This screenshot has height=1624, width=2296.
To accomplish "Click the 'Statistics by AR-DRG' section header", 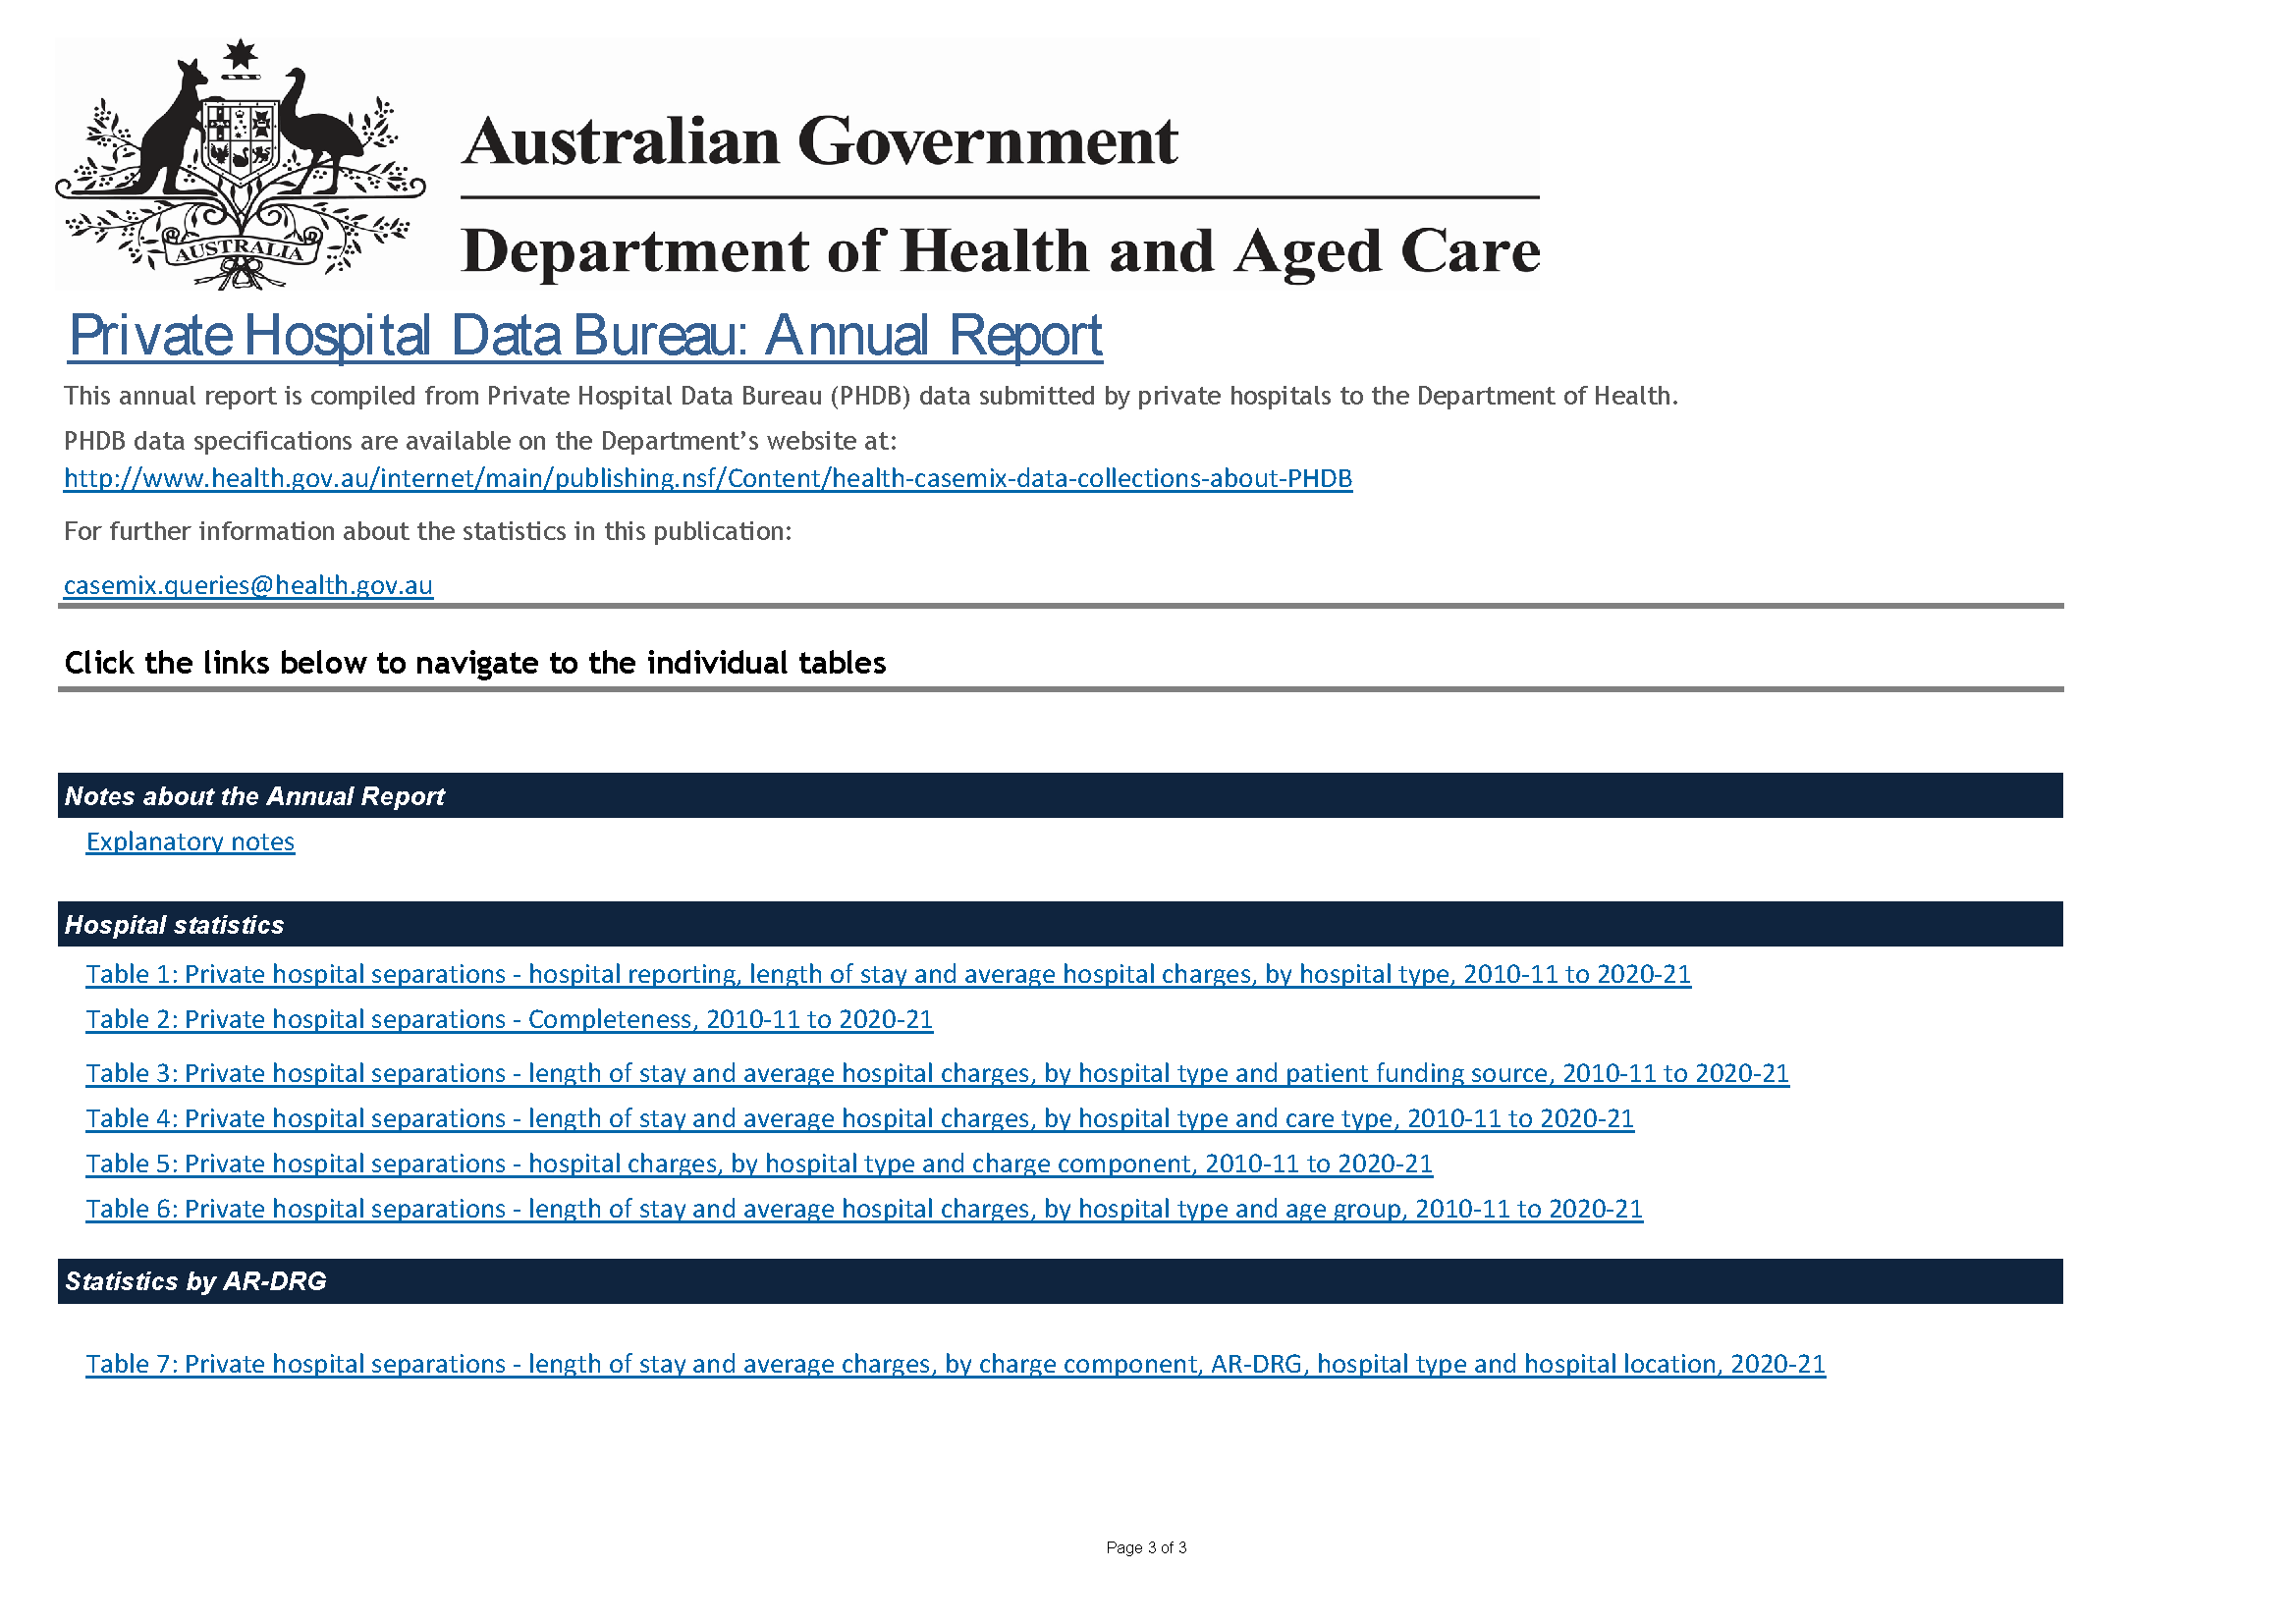I will coord(1060,1281).
